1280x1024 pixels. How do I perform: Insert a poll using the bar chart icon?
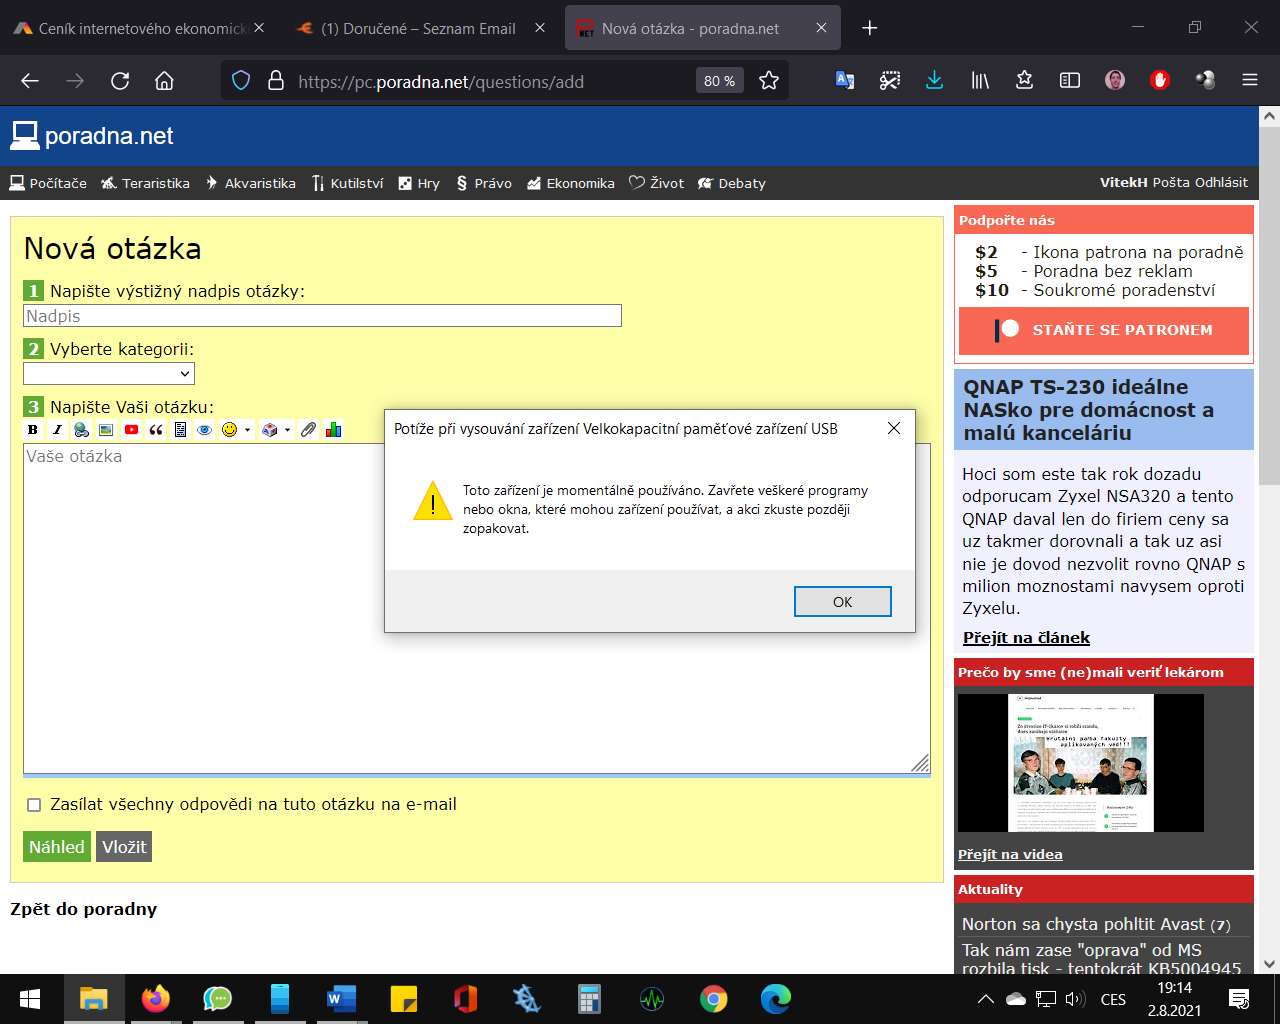(334, 430)
